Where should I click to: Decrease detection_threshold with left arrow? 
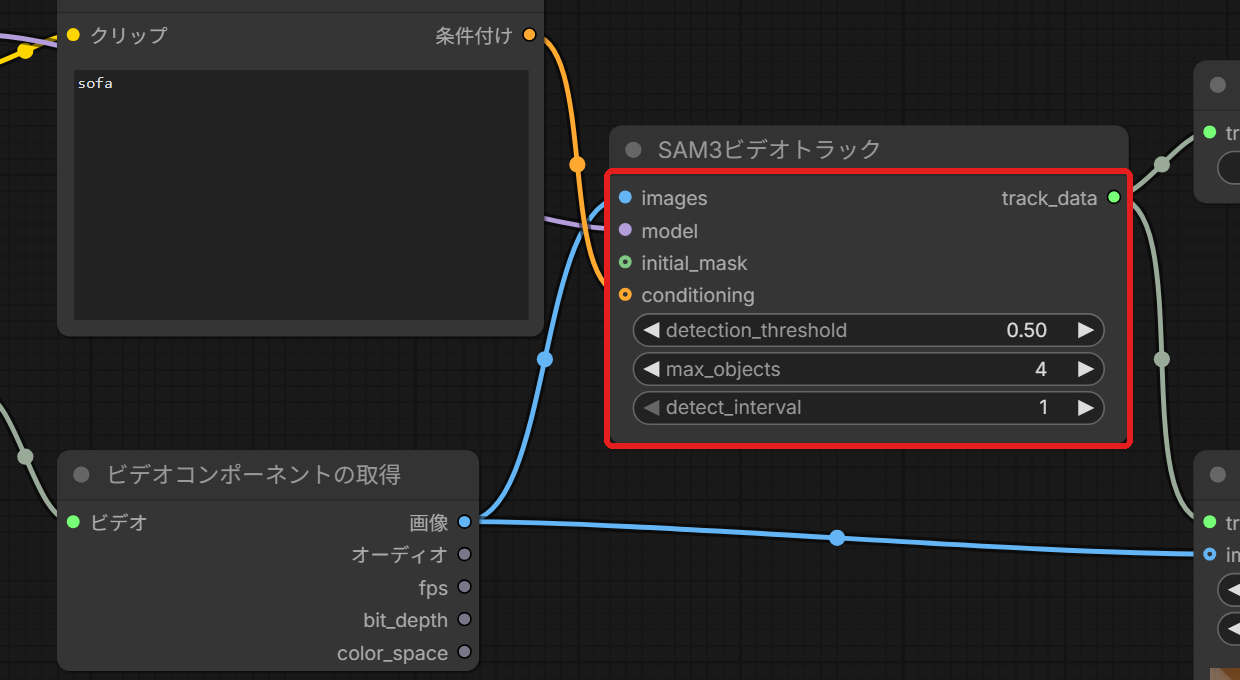coord(651,330)
